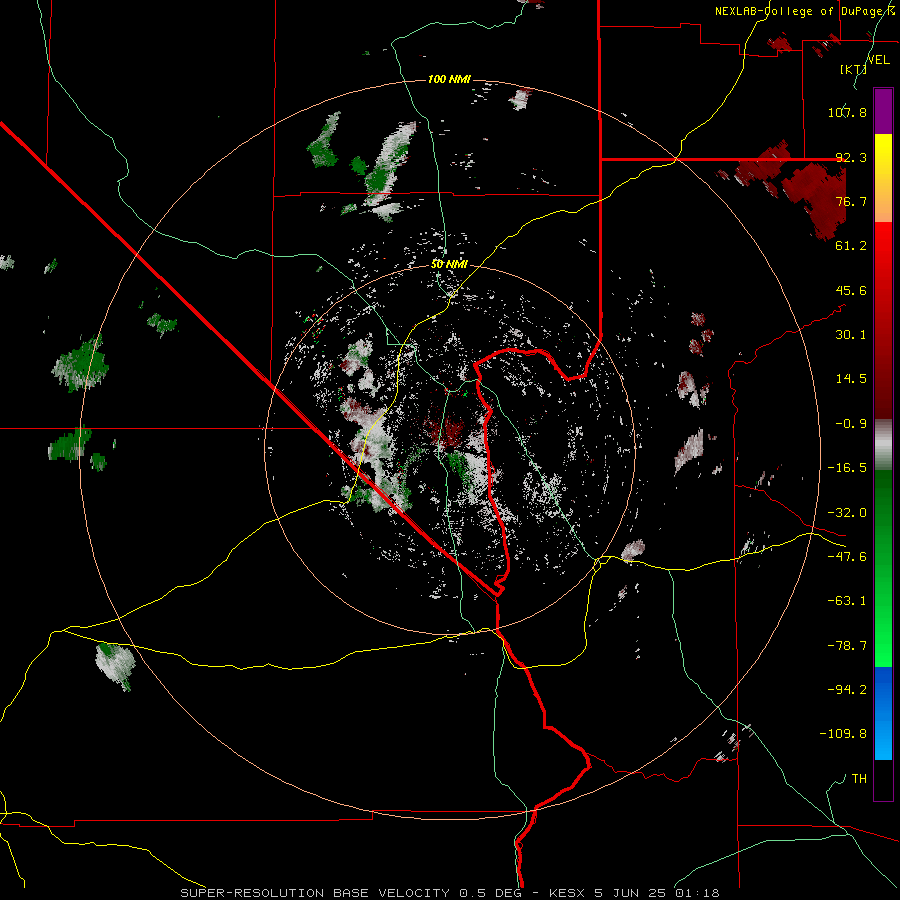
Task: Click the 01:18 timestamp in caption
Action: (x=698, y=893)
